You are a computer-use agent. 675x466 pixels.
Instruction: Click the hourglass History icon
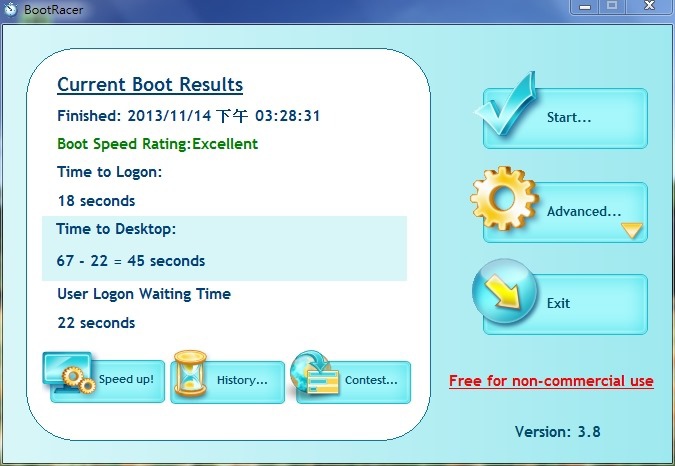[190, 373]
